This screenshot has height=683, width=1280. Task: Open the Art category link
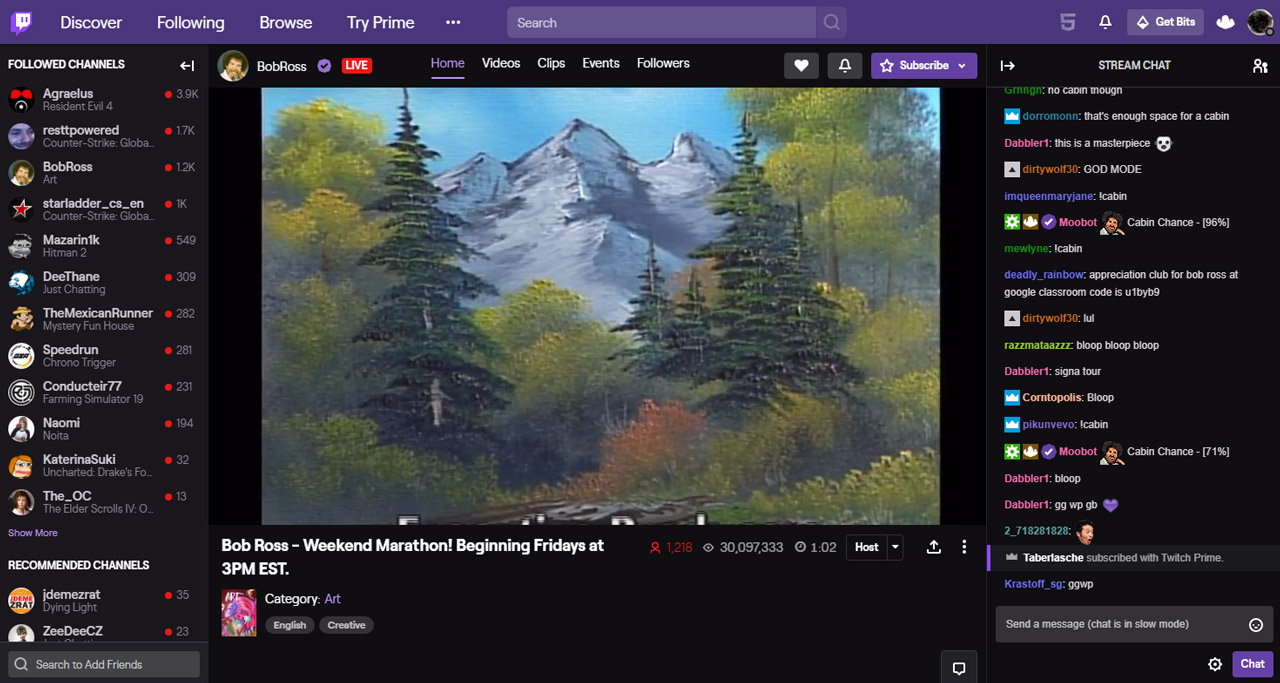[332, 598]
